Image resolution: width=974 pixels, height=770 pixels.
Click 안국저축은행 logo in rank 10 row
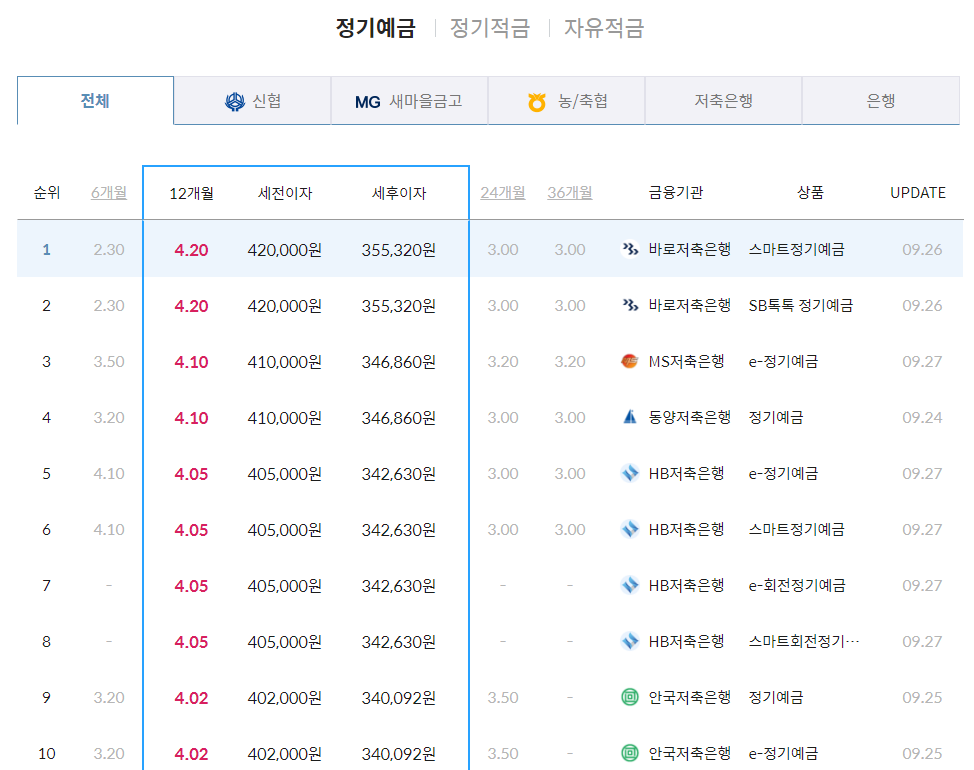click(x=630, y=753)
